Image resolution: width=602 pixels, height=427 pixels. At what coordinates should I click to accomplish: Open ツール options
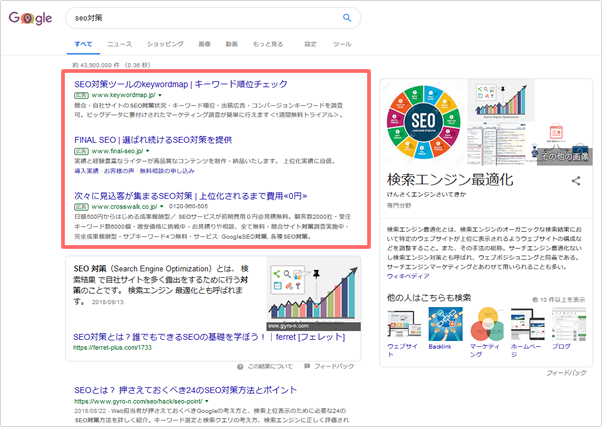pyautogui.click(x=342, y=44)
